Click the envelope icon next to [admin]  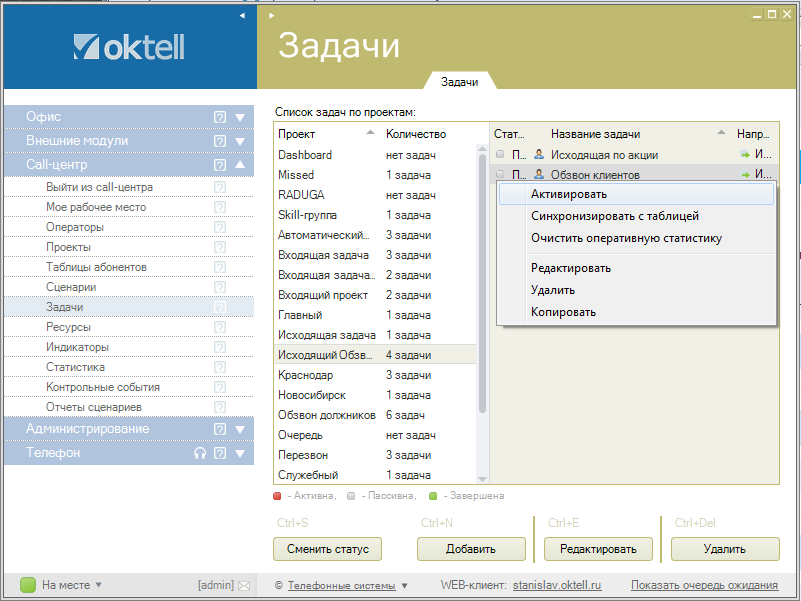pos(244,585)
